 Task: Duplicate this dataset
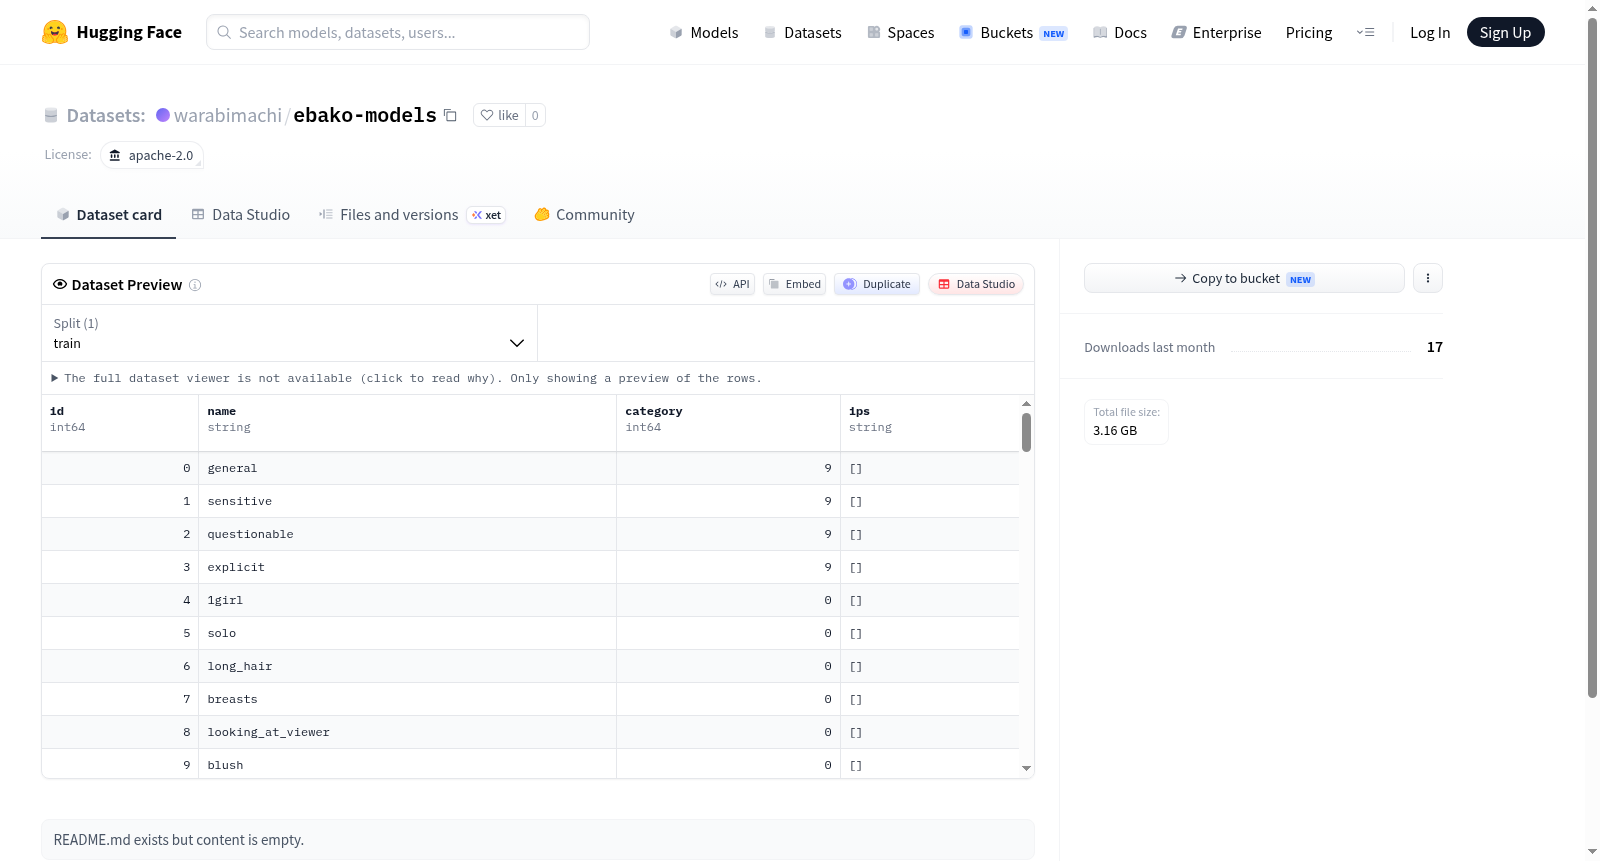(x=877, y=284)
